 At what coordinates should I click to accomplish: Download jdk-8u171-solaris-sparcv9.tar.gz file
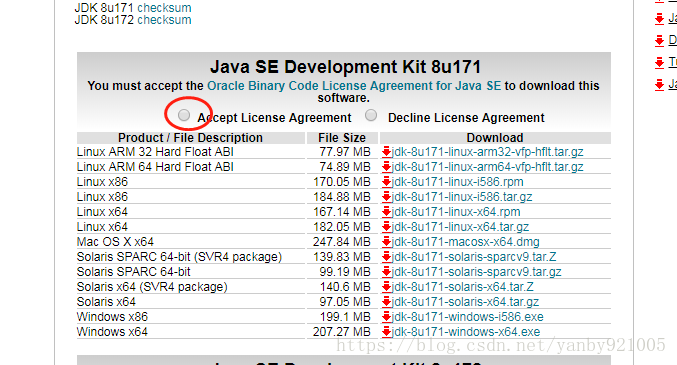[x=477, y=272]
